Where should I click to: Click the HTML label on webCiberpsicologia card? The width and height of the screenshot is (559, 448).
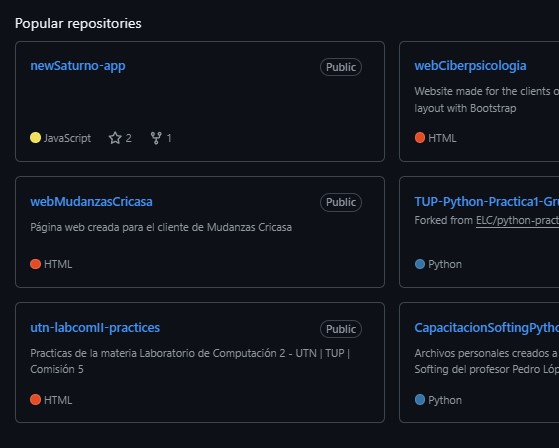click(x=442, y=138)
